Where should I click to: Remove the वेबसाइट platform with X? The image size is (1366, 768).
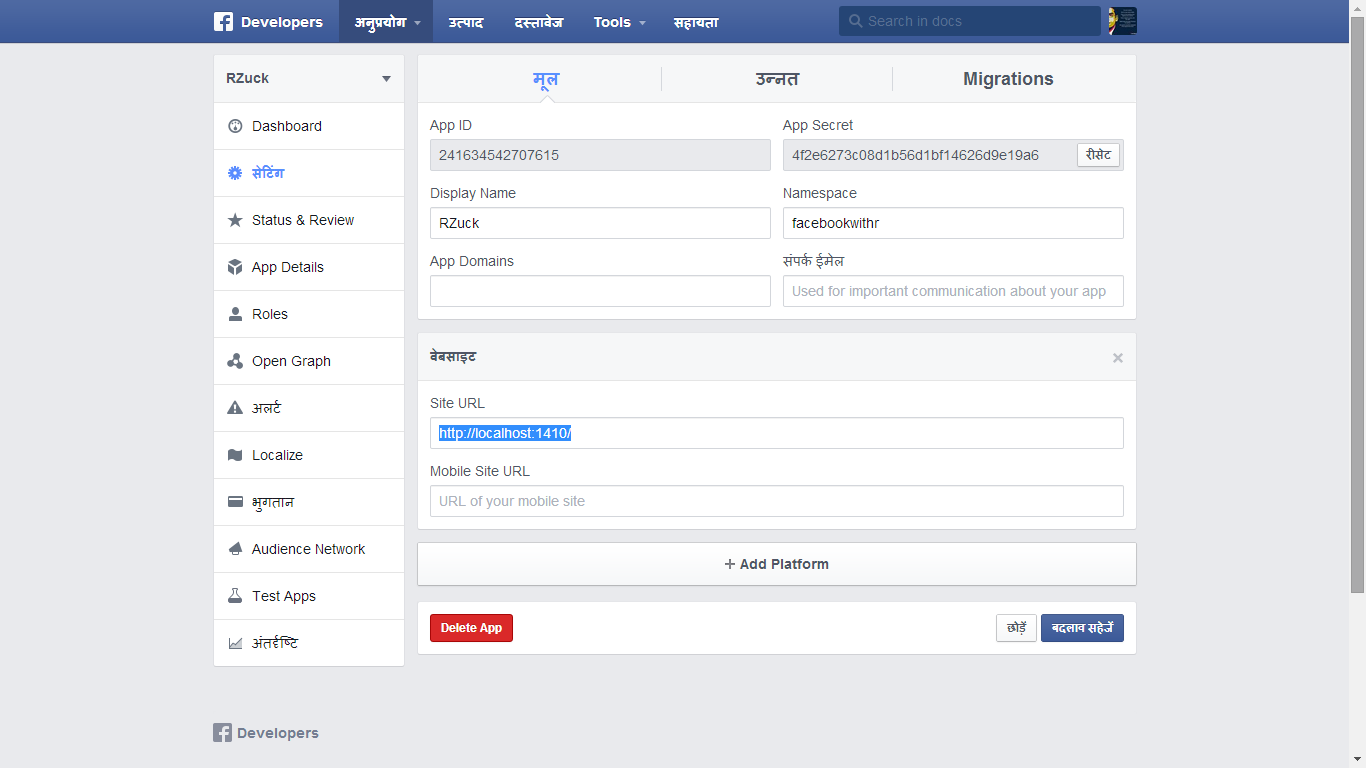click(x=1118, y=358)
